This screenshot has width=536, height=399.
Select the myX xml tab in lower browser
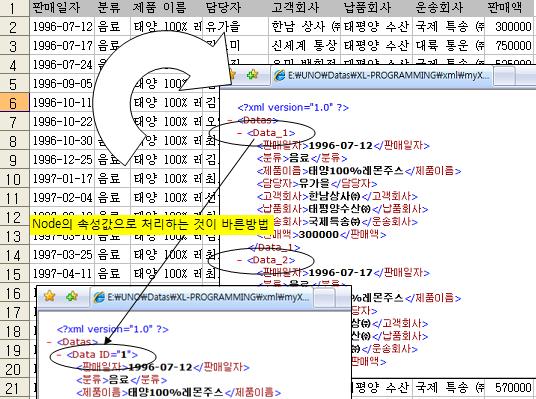click(x=201, y=297)
